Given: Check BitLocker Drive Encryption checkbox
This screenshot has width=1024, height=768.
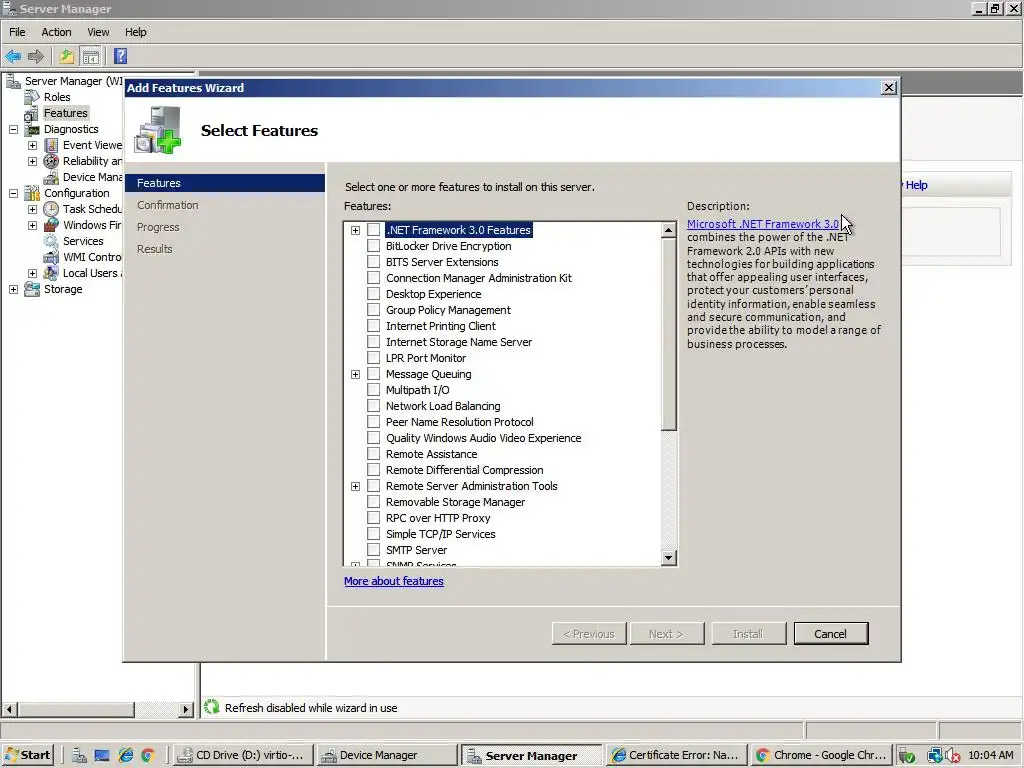Looking at the screenshot, I should pyautogui.click(x=374, y=246).
